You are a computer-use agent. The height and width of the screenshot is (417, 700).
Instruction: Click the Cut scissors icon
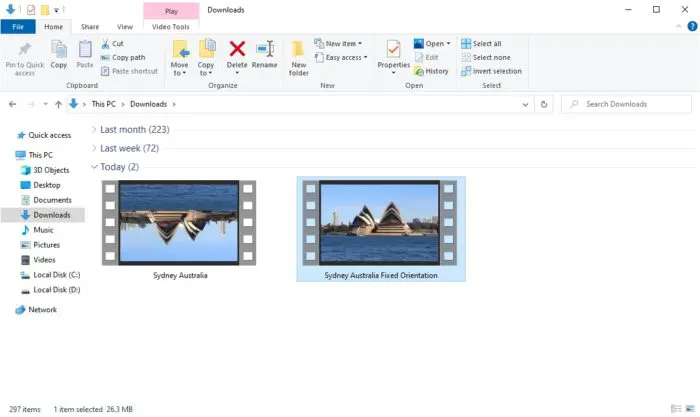(x=105, y=44)
